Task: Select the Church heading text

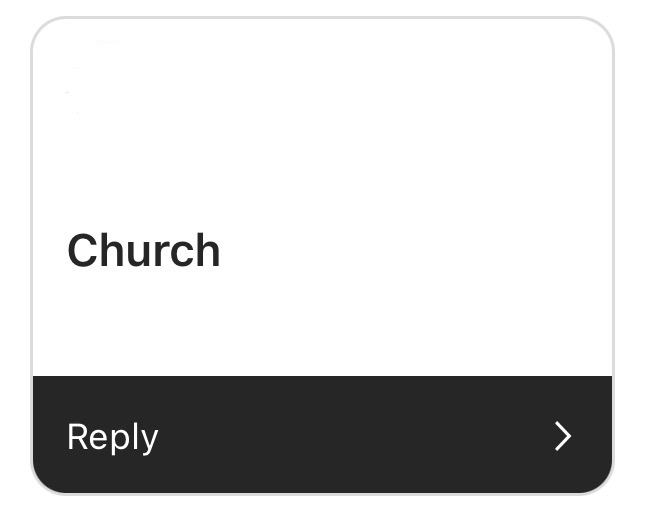Action: (x=143, y=250)
